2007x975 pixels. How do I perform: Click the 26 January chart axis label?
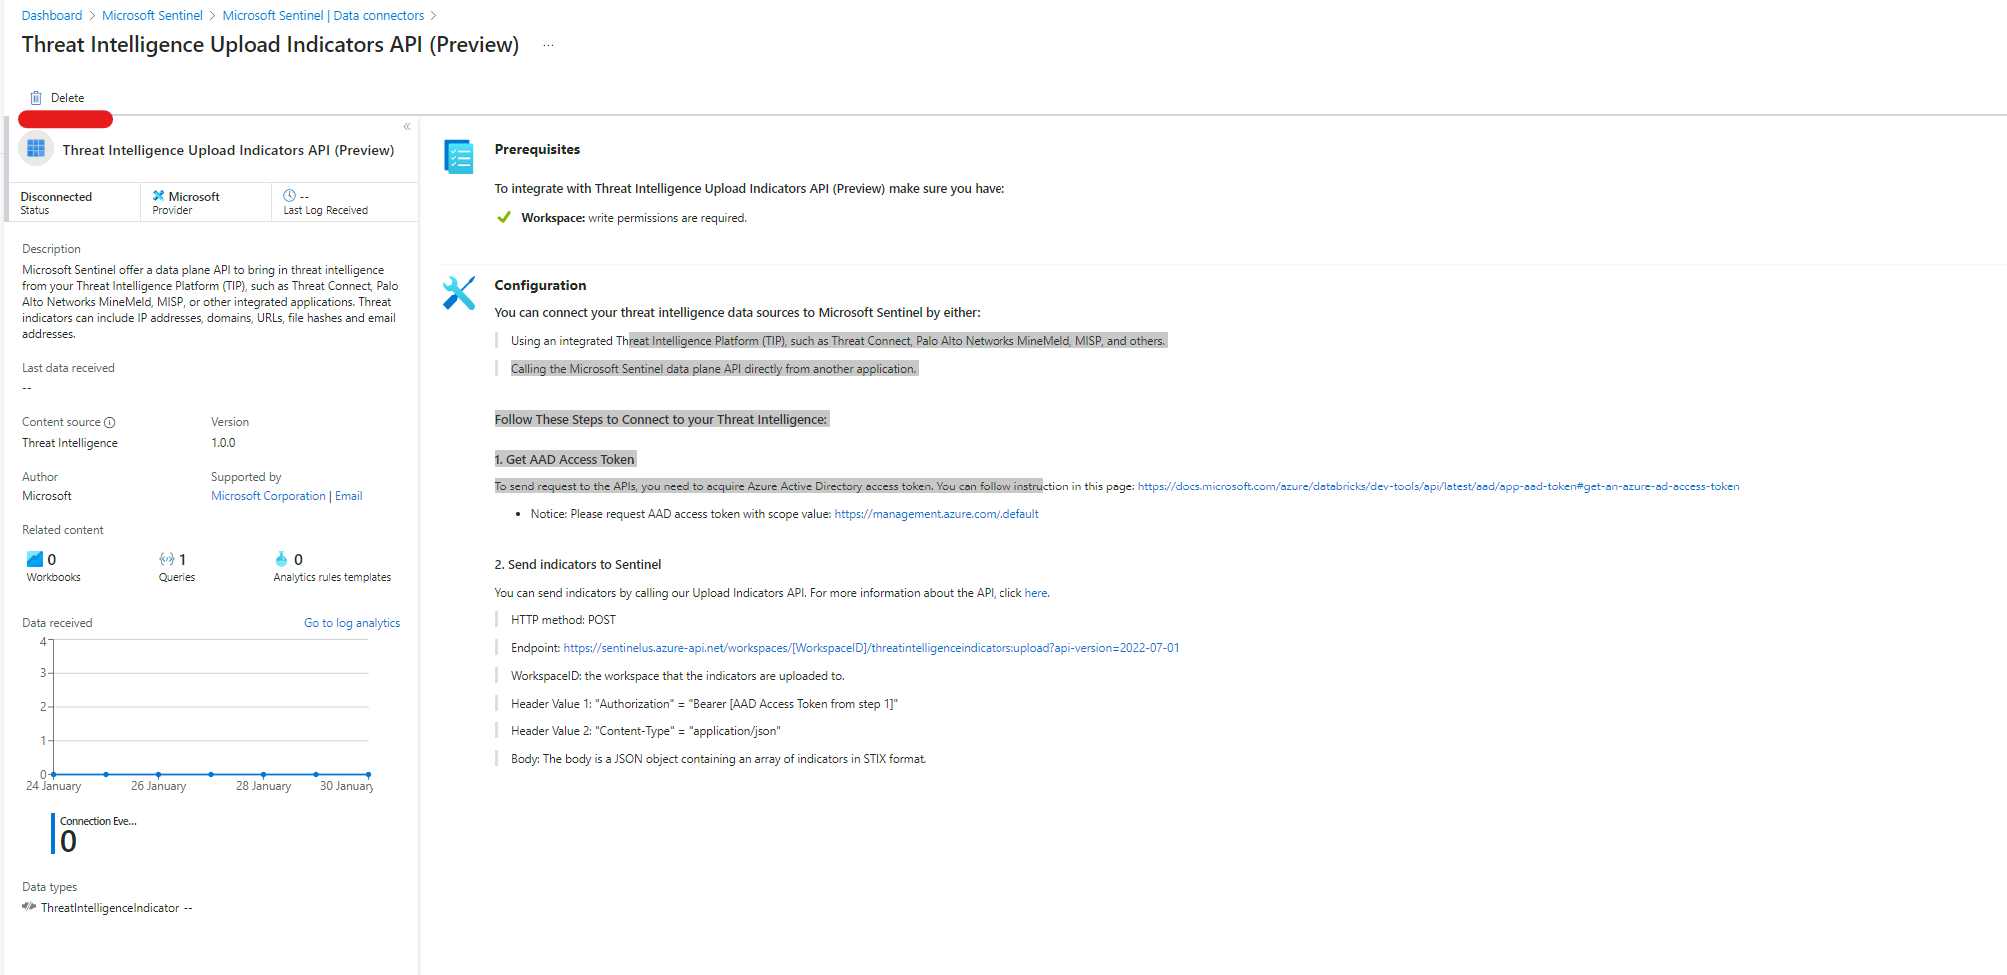click(158, 786)
